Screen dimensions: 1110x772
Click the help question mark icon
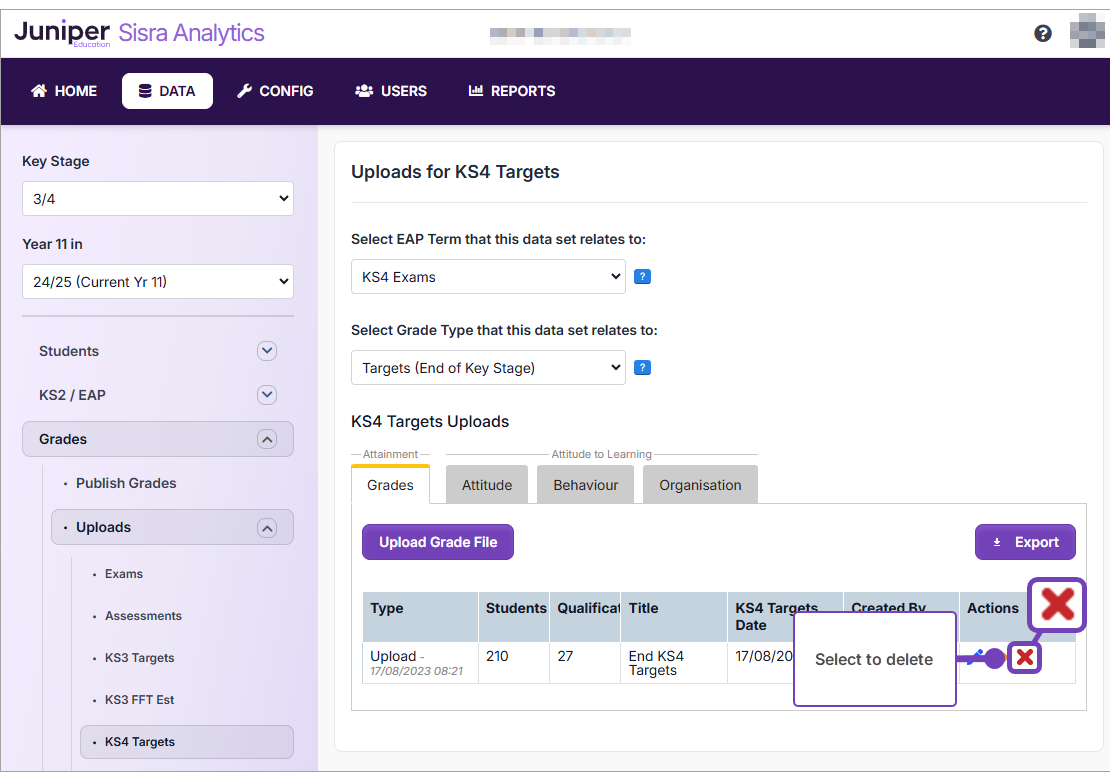click(x=1043, y=34)
